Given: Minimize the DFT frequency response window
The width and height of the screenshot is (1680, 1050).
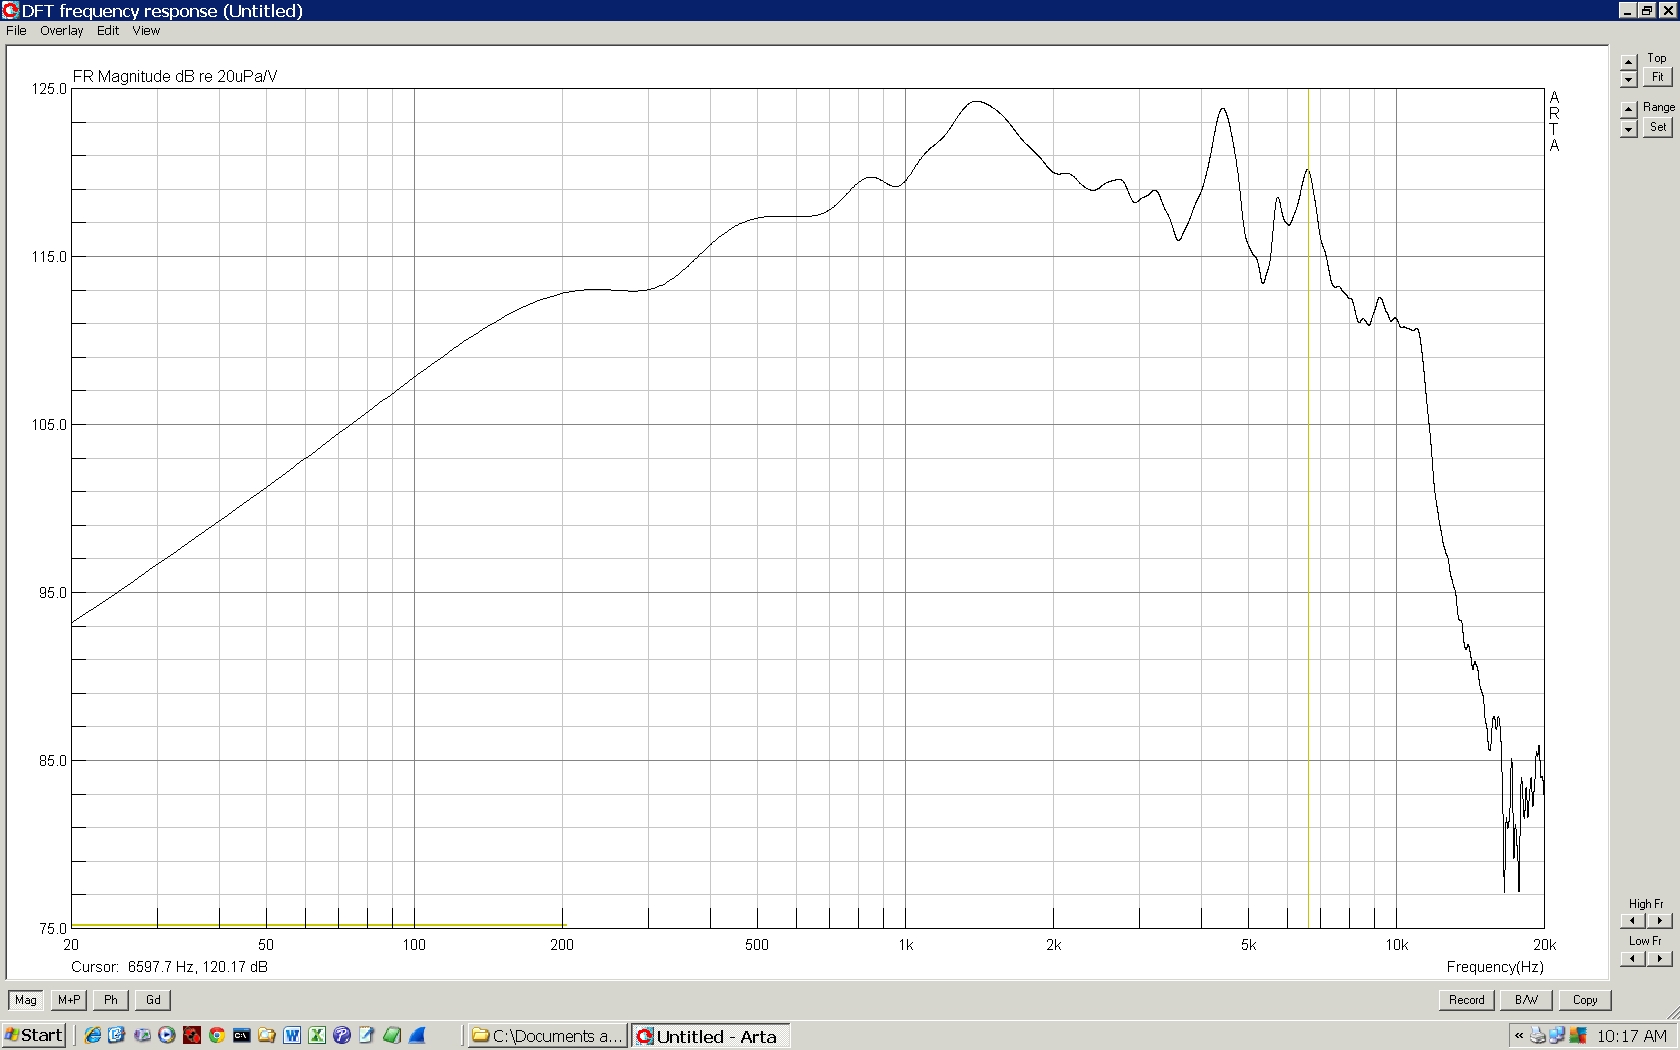Looking at the screenshot, I should (x=1628, y=11).
